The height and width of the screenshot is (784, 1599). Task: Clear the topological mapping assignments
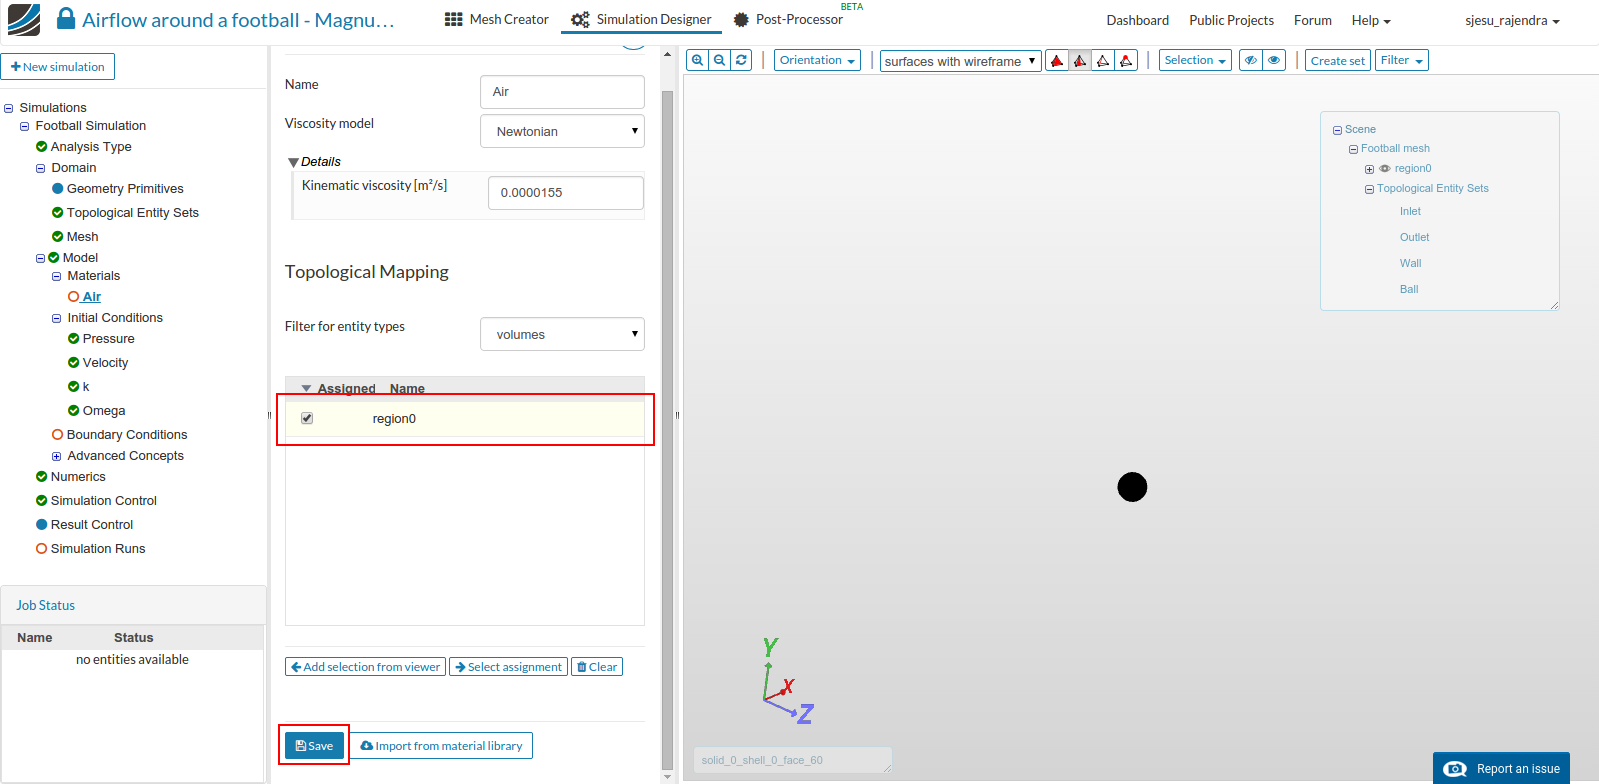click(597, 667)
